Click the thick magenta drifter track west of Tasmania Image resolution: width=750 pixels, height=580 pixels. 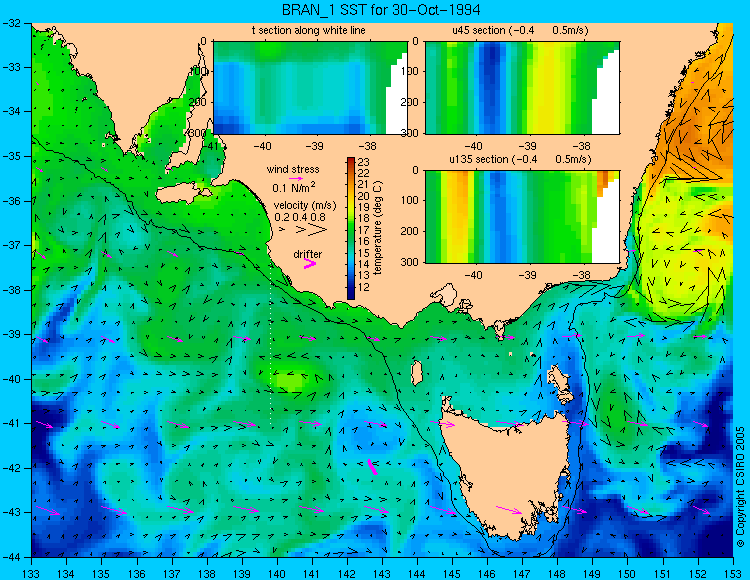(x=372, y=467)
